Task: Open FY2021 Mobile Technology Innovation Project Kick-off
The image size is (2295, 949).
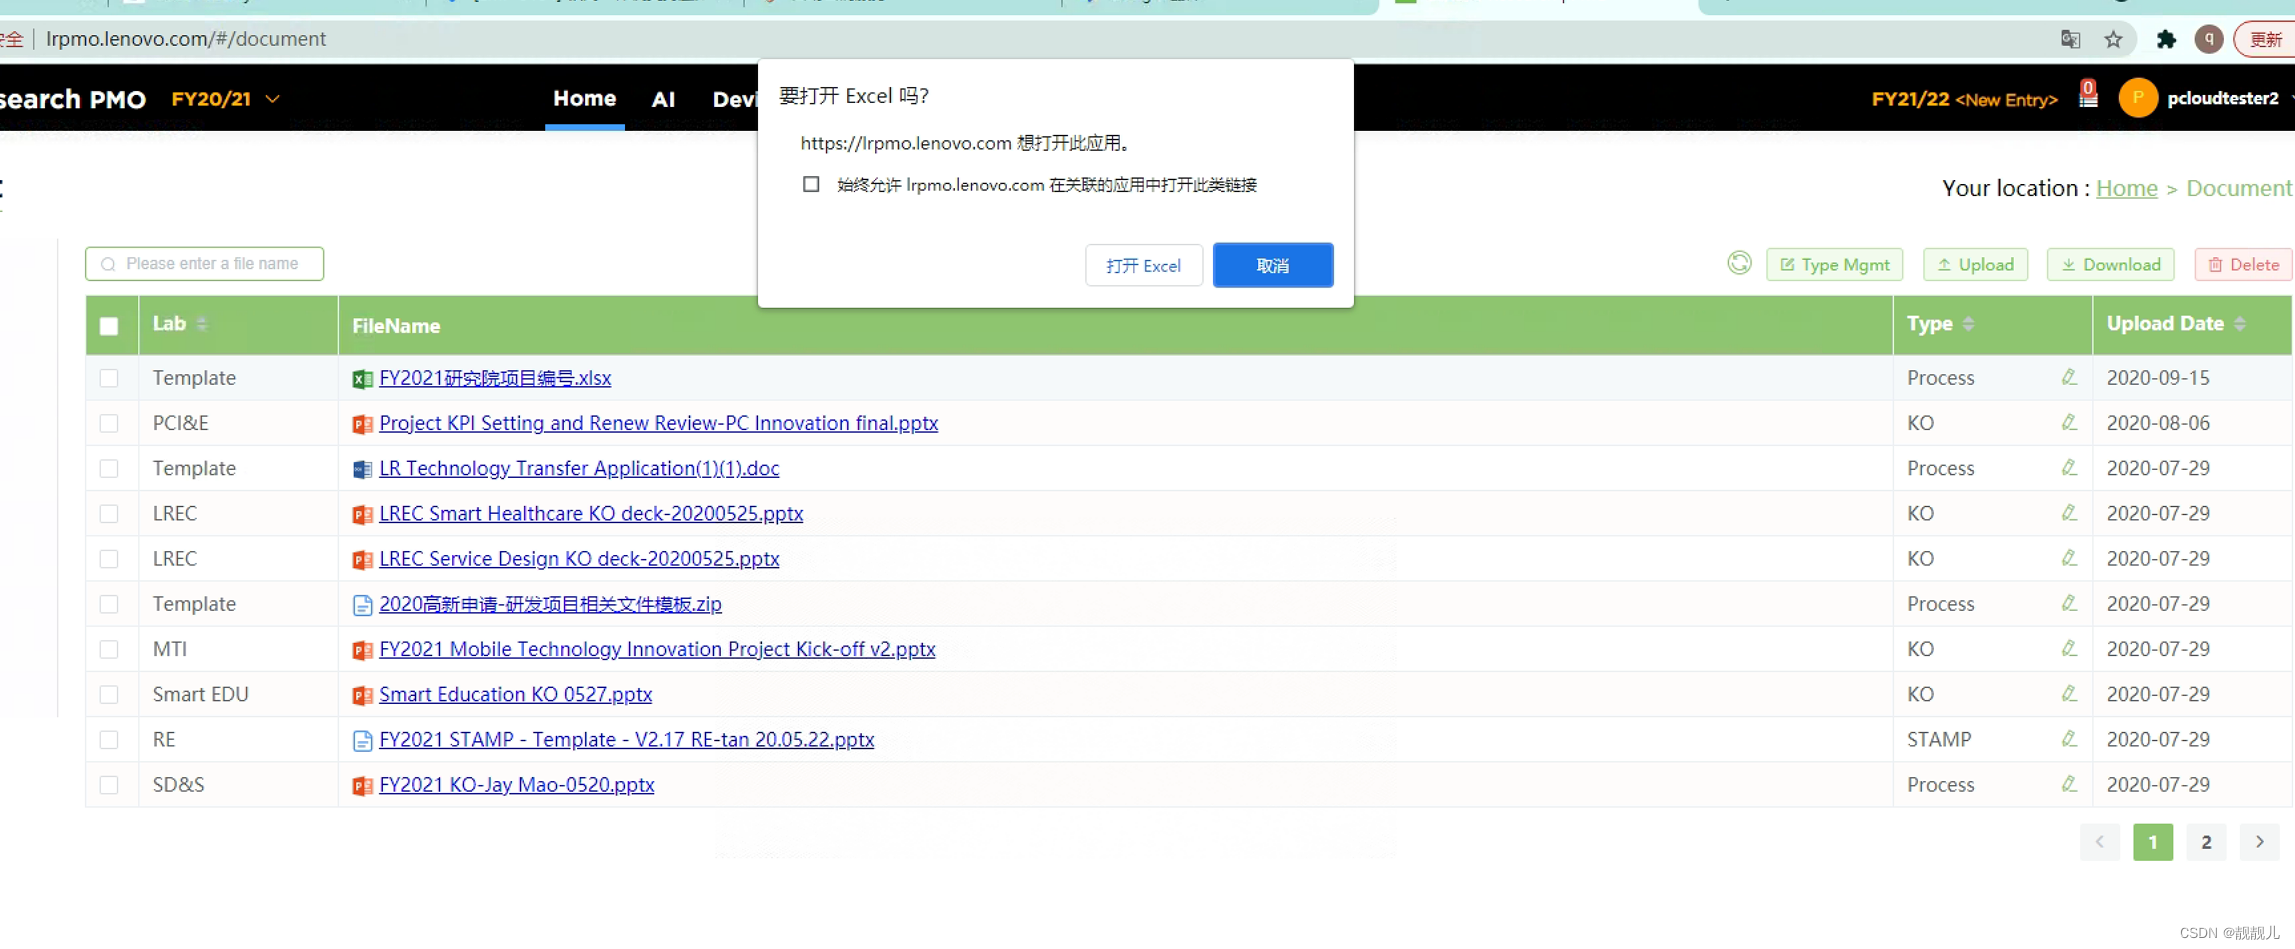Action: tap(657, 649)
